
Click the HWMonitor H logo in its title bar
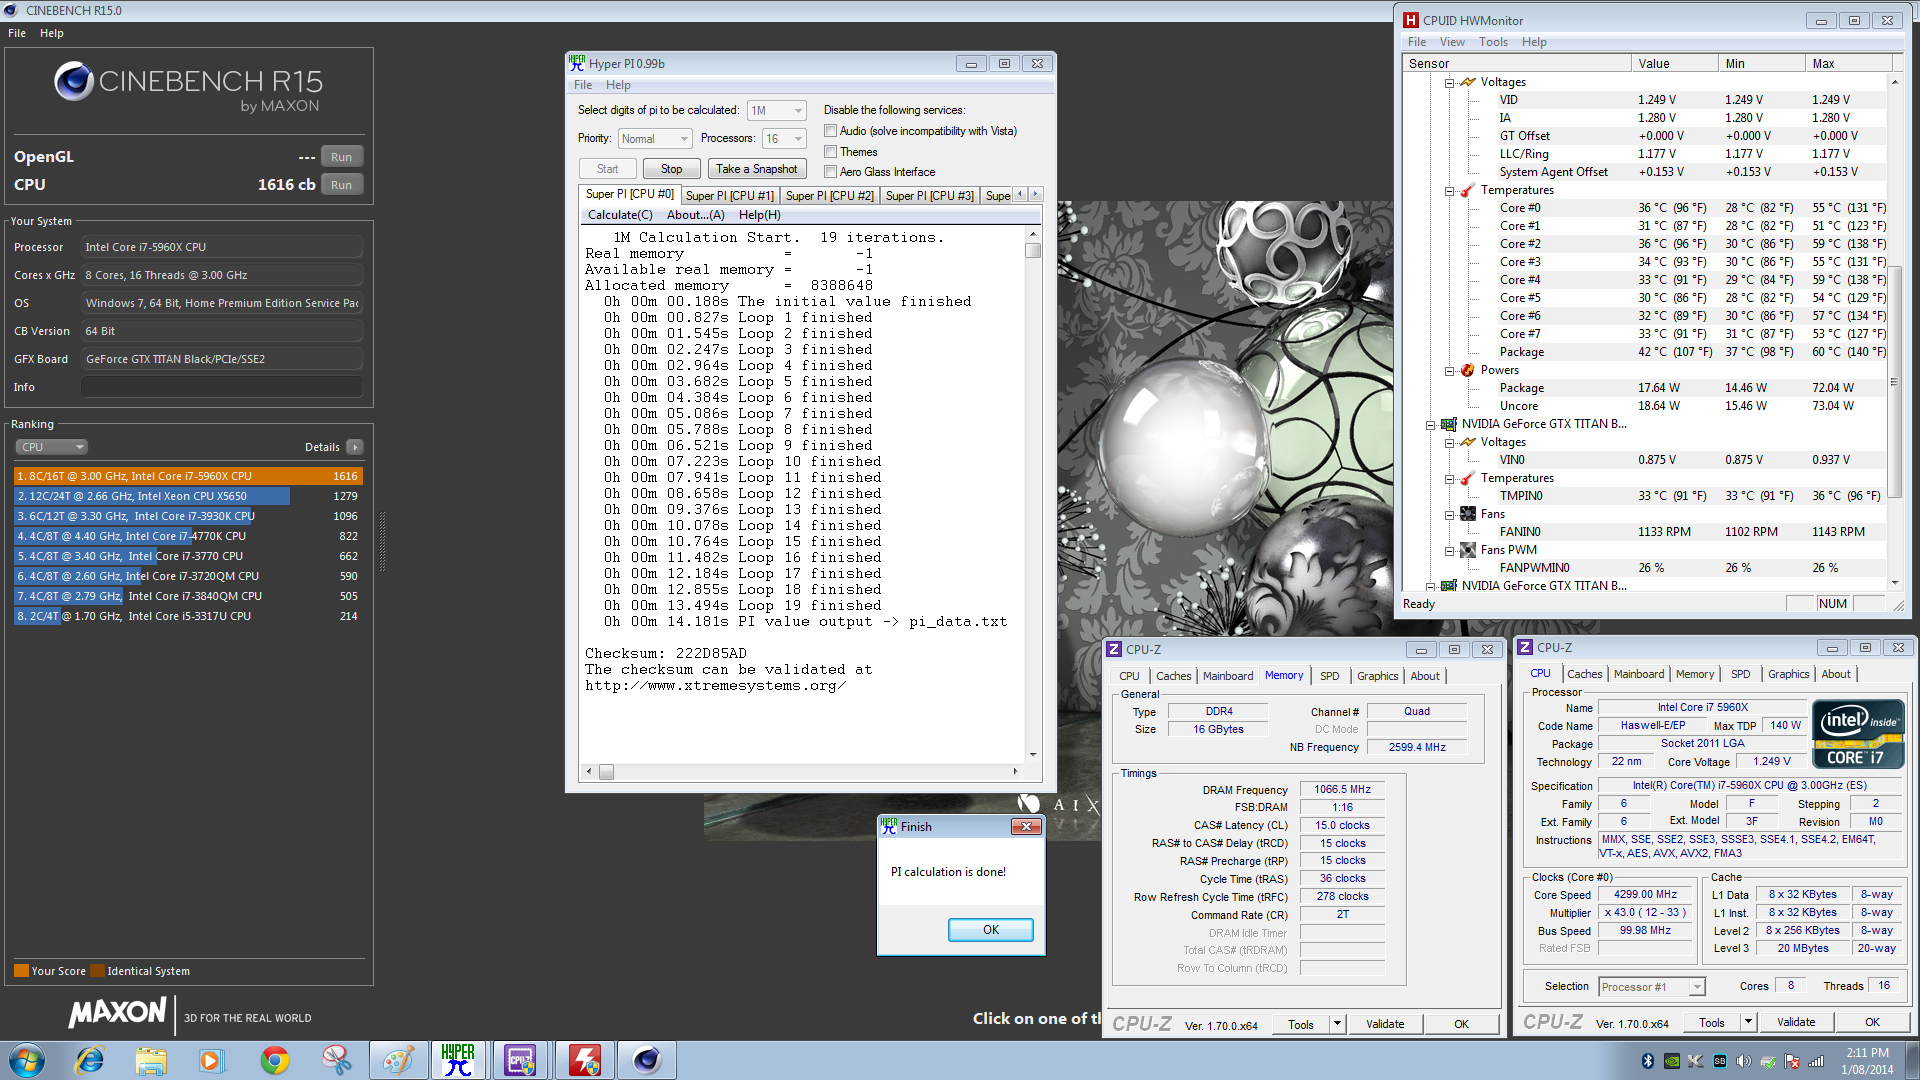1411,20
